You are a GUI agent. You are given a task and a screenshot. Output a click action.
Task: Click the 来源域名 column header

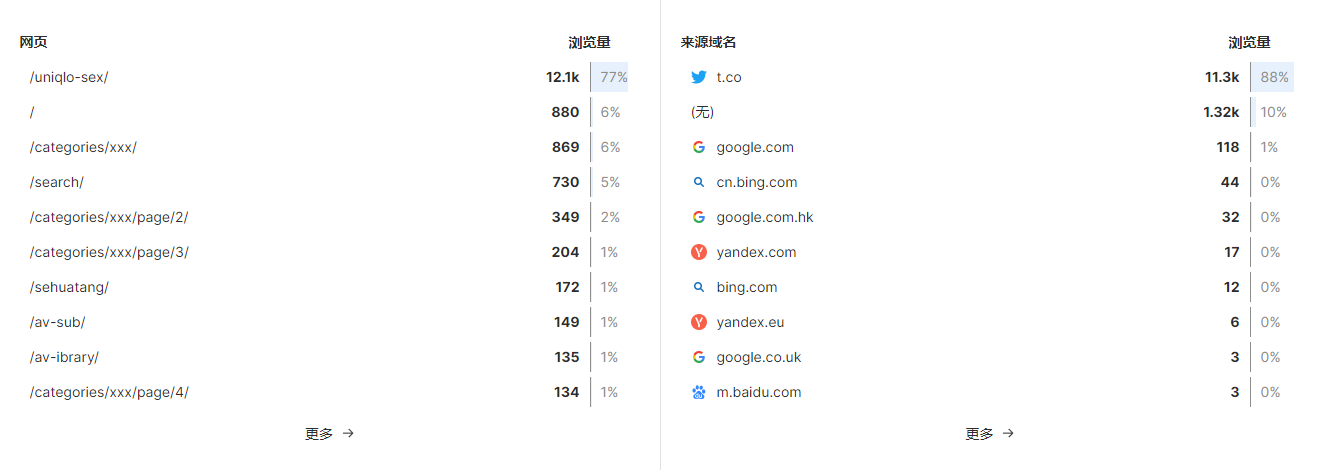tap(708, 42)
